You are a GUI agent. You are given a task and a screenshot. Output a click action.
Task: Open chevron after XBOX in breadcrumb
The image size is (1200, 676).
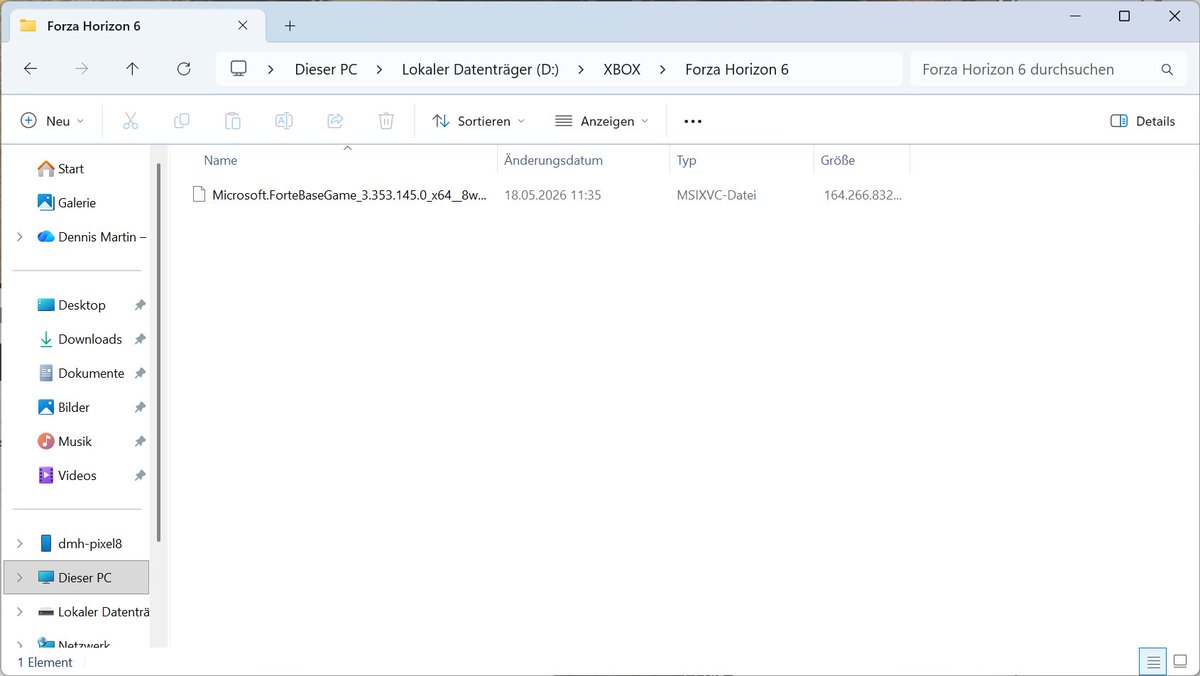tap(662, 69)
